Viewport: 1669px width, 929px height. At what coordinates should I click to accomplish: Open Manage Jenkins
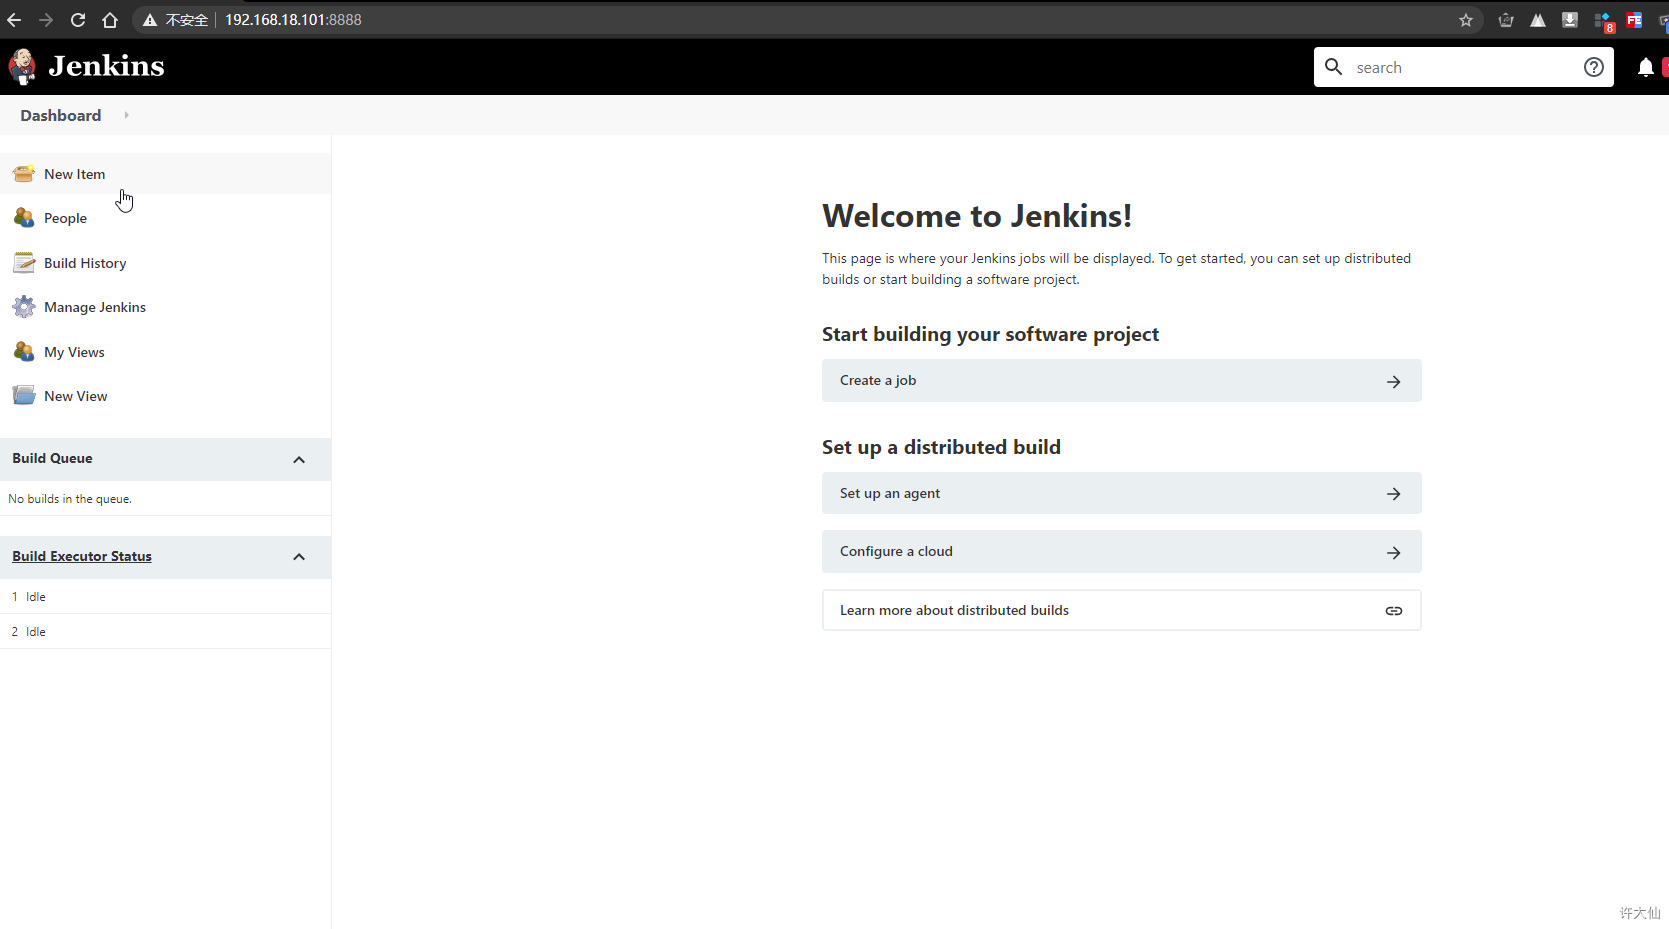tap(95, 307)
